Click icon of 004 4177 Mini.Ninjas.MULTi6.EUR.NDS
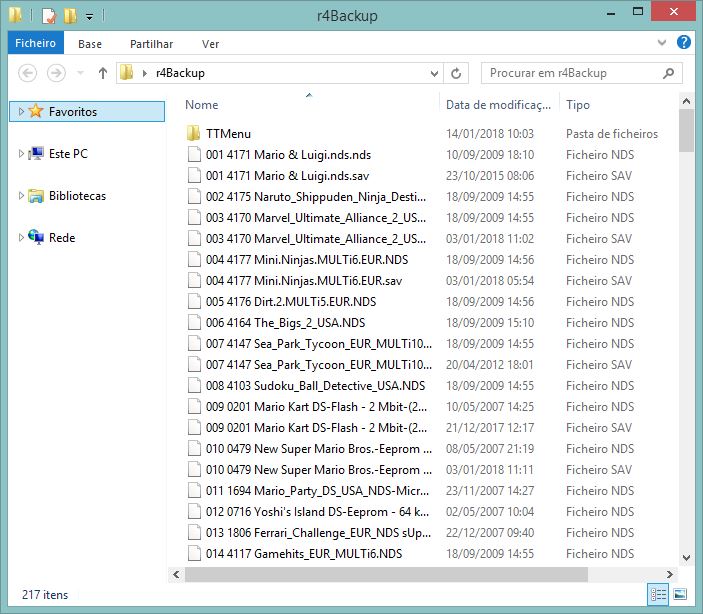This screenshot has width=703, height=614. (x=194, y=260)
